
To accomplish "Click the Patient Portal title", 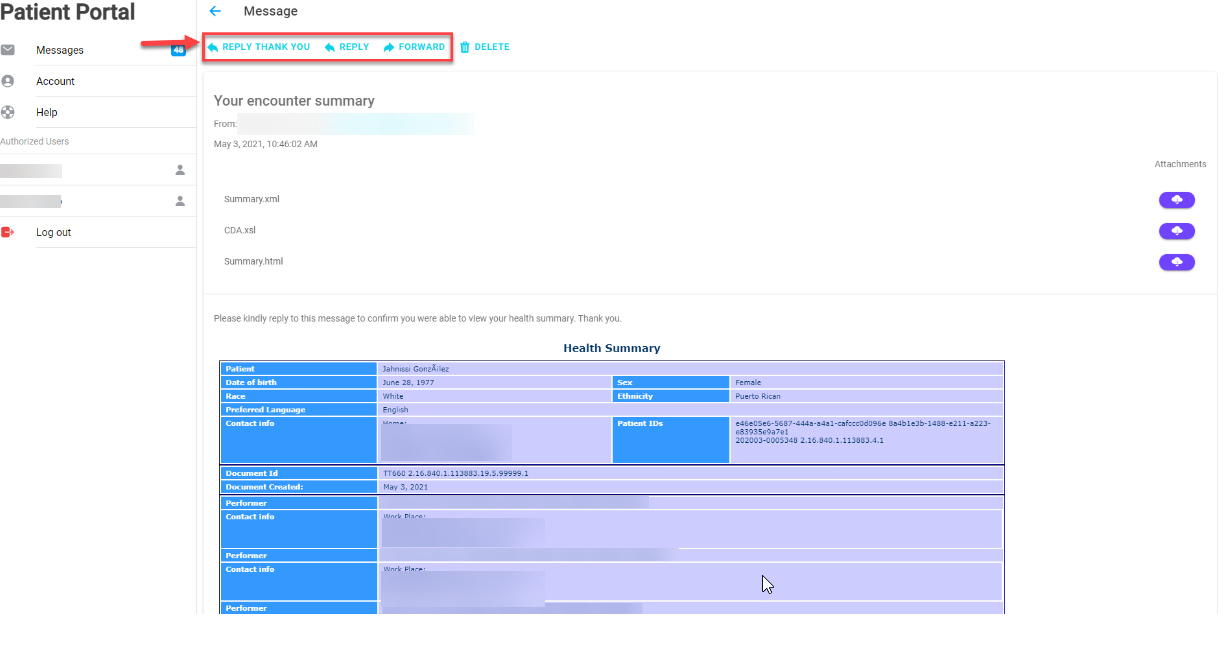I will [68, 12].
